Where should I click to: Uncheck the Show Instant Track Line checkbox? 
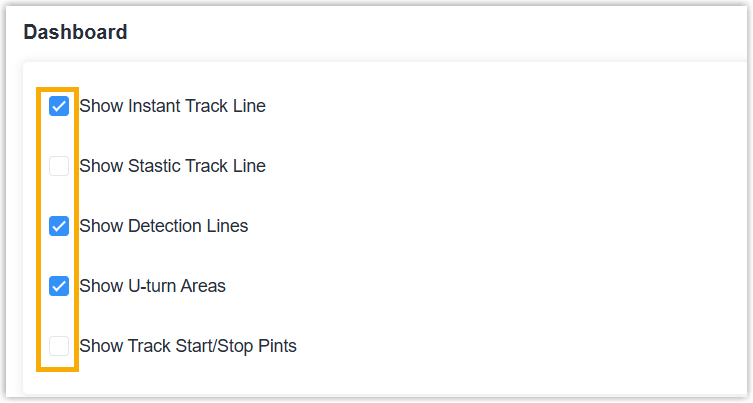(x=59, y=106)
